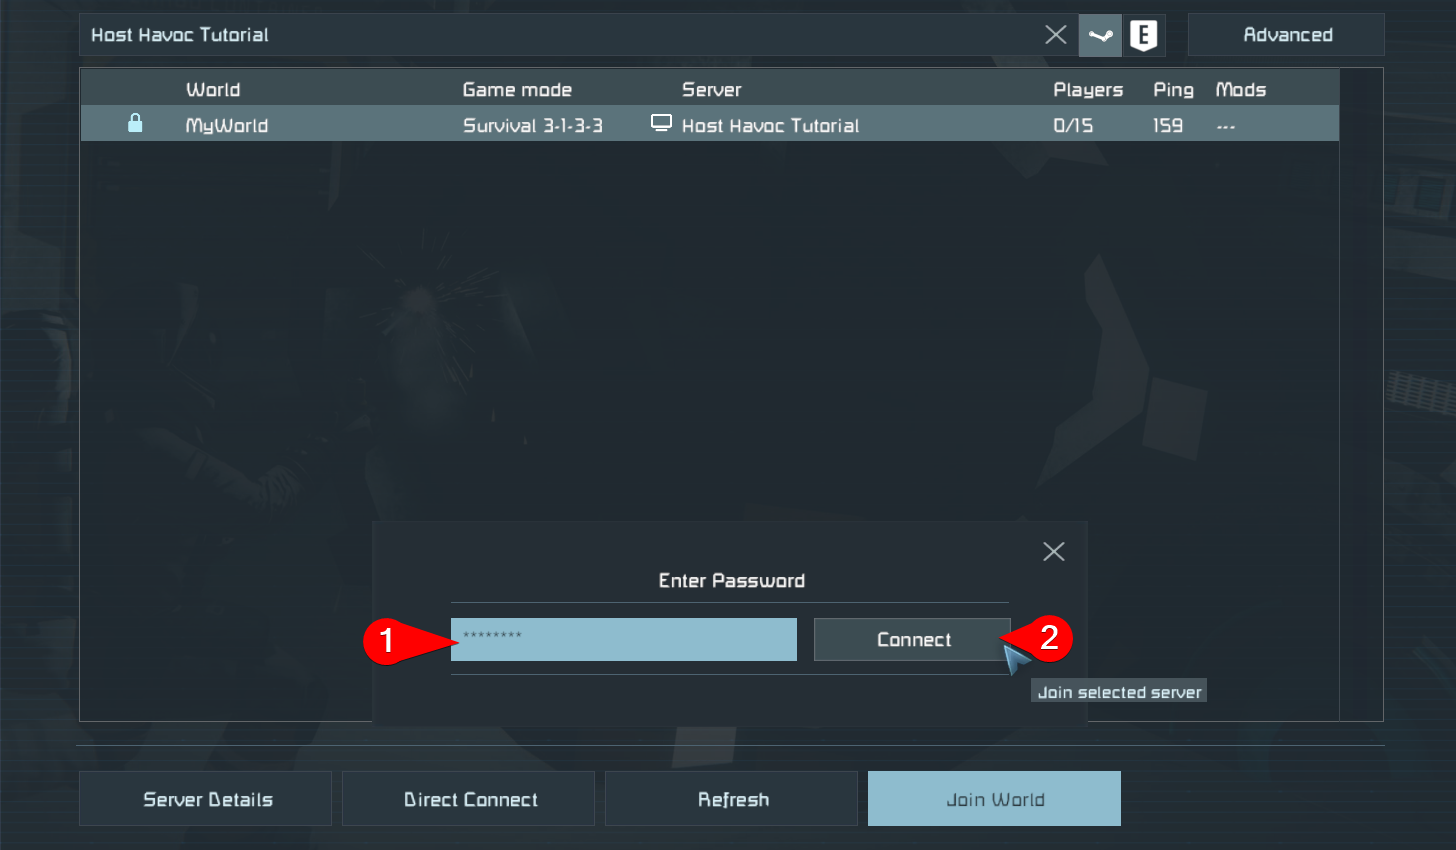This screenshot has height=850, width=1456.
Task: Toggle the Epic Games platform filter icon
Action: [x=1144, y=35]
